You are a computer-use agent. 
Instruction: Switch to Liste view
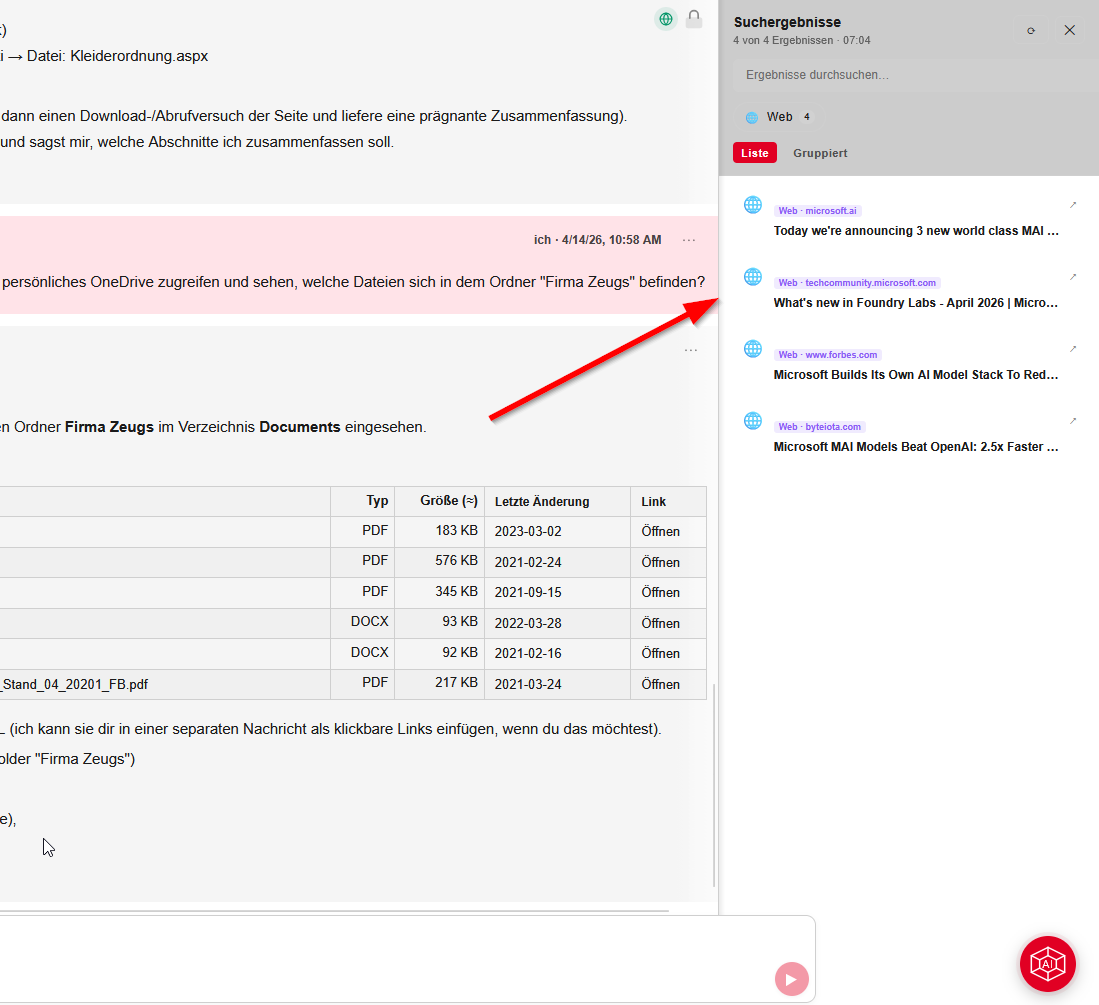pyautogui.click(x=755, y=153)
